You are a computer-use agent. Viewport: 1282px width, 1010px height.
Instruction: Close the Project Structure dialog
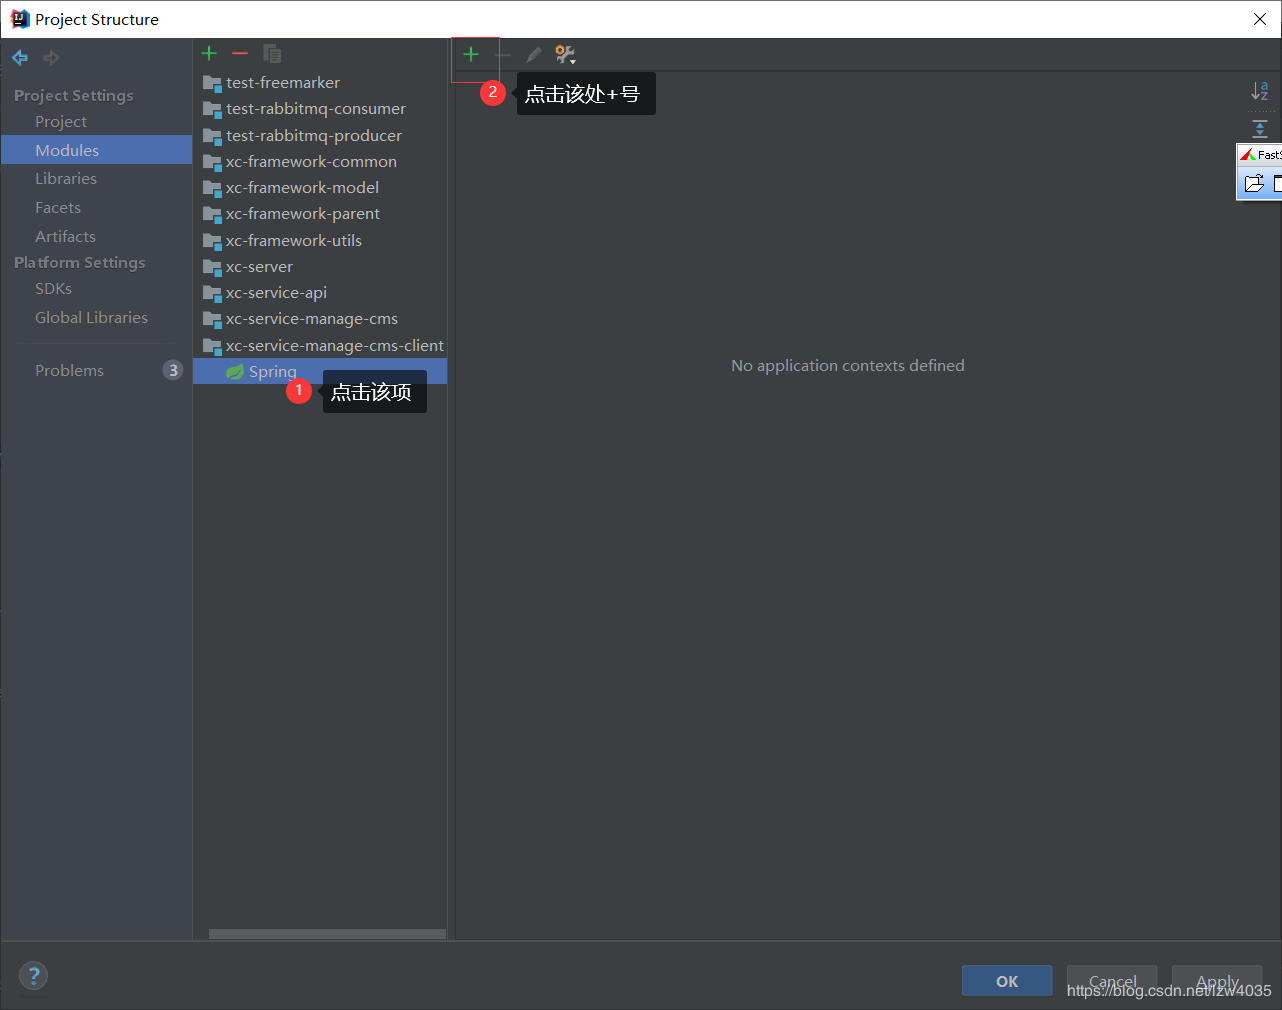(1260, 19)
